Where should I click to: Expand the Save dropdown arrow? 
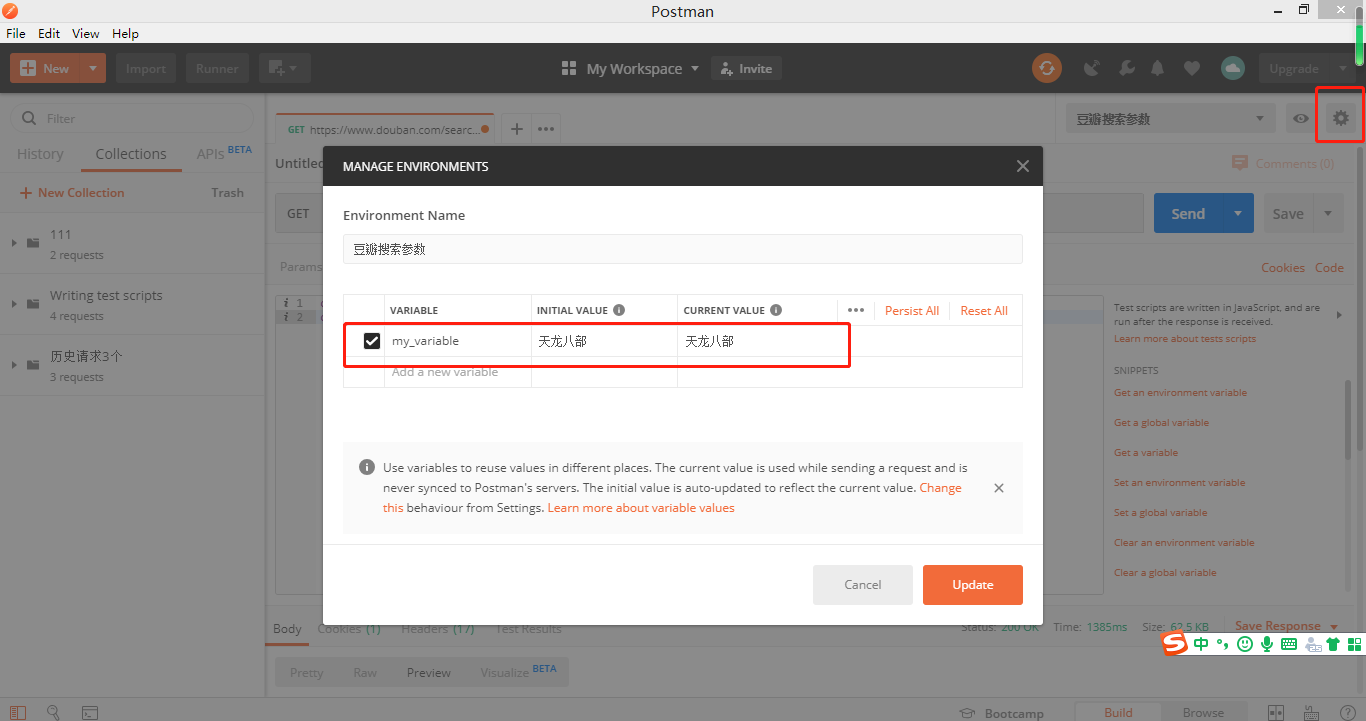[1328, 214]
